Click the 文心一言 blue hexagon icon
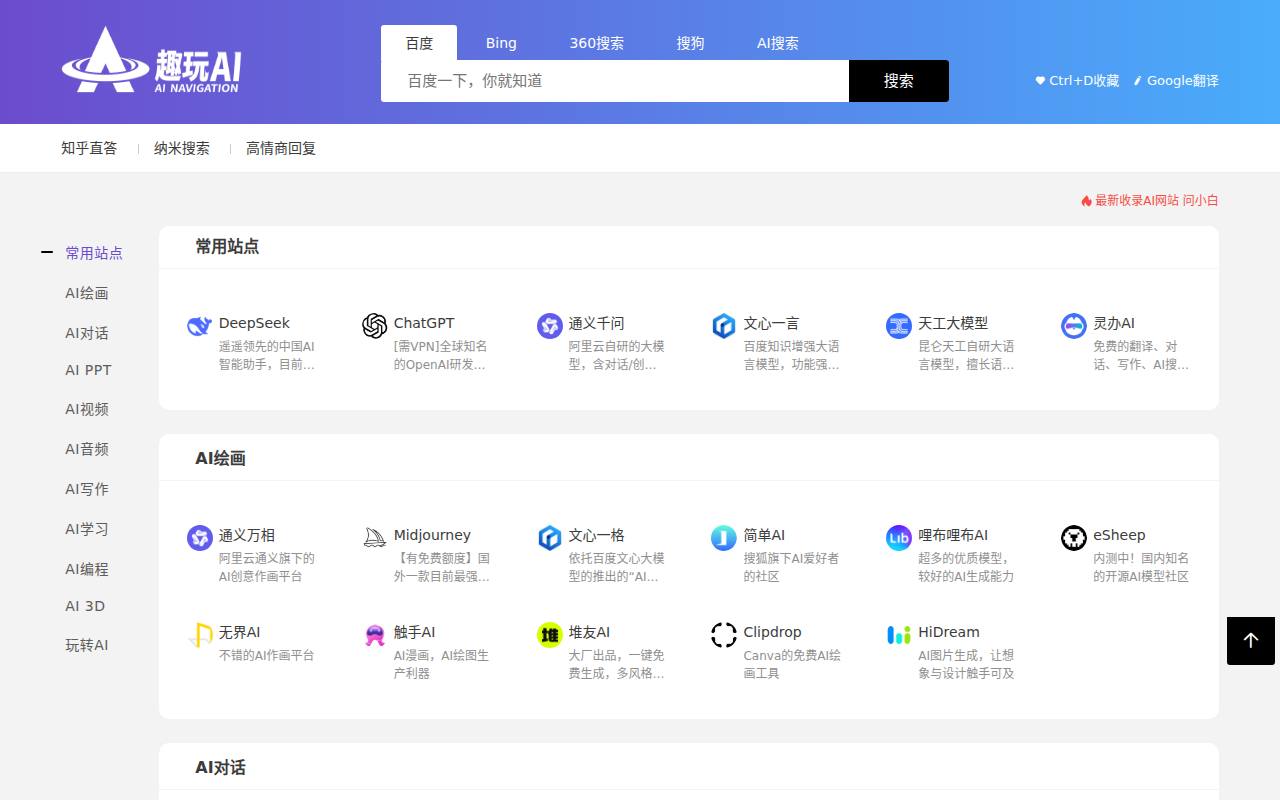This screenshot has width=1280, height=800. point(724,326)
